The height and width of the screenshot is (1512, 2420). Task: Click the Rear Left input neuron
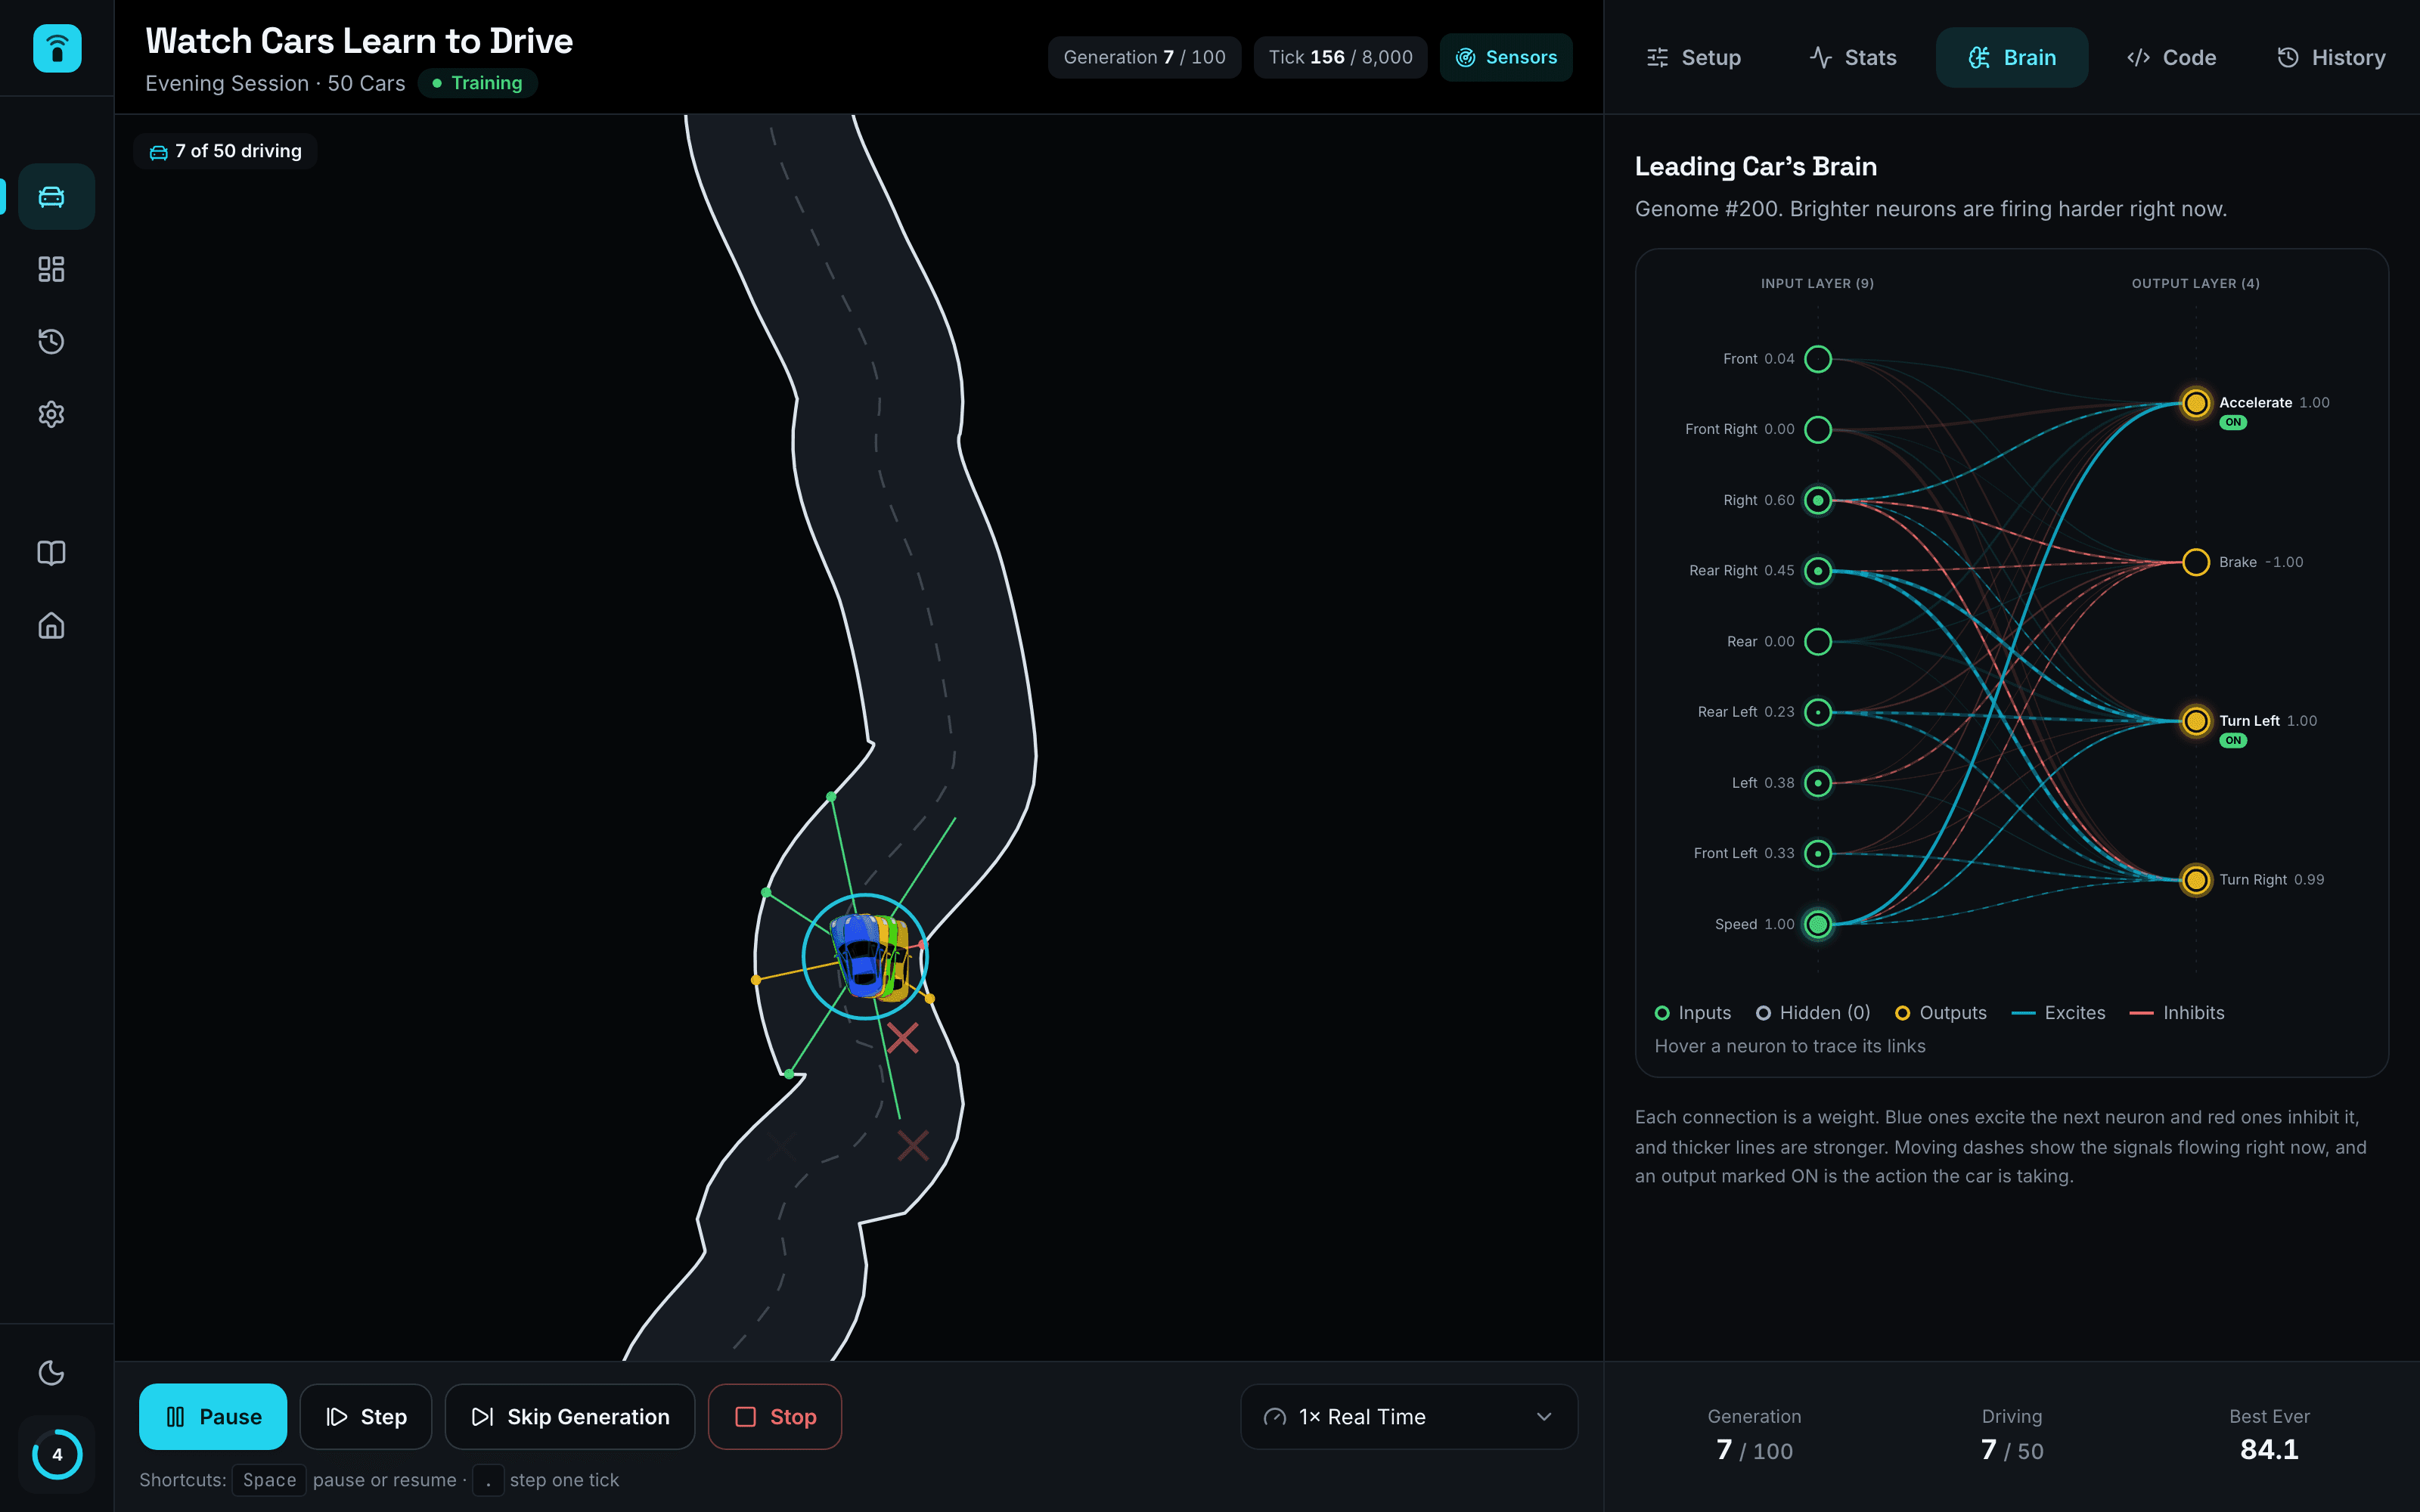pos(1818,712)
